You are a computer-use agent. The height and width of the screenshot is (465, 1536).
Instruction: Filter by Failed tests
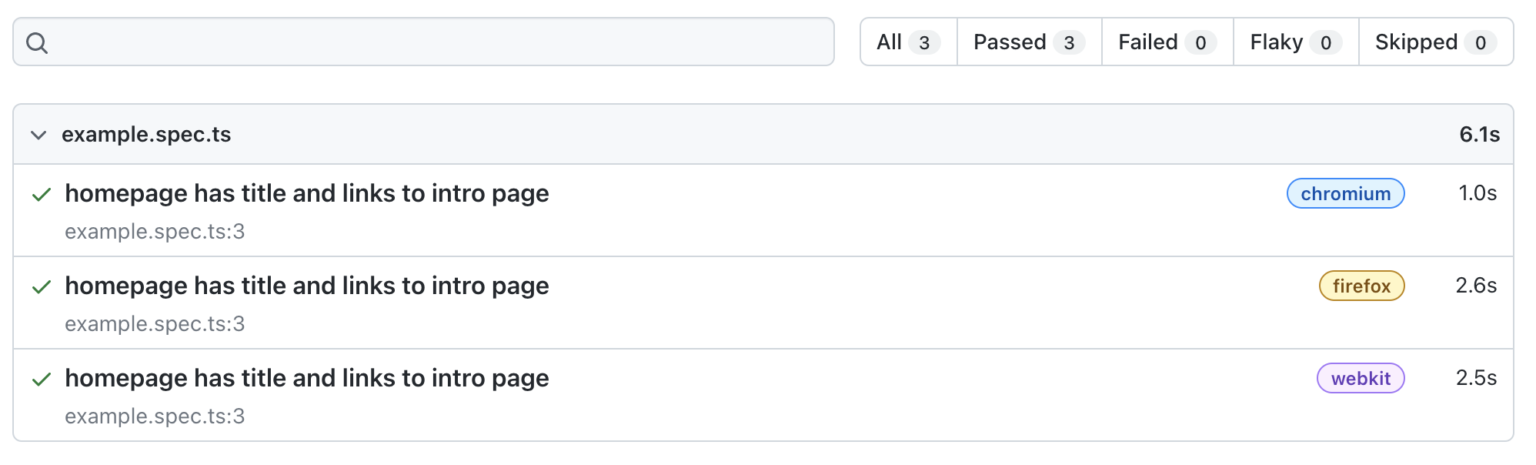point(1167,42)
